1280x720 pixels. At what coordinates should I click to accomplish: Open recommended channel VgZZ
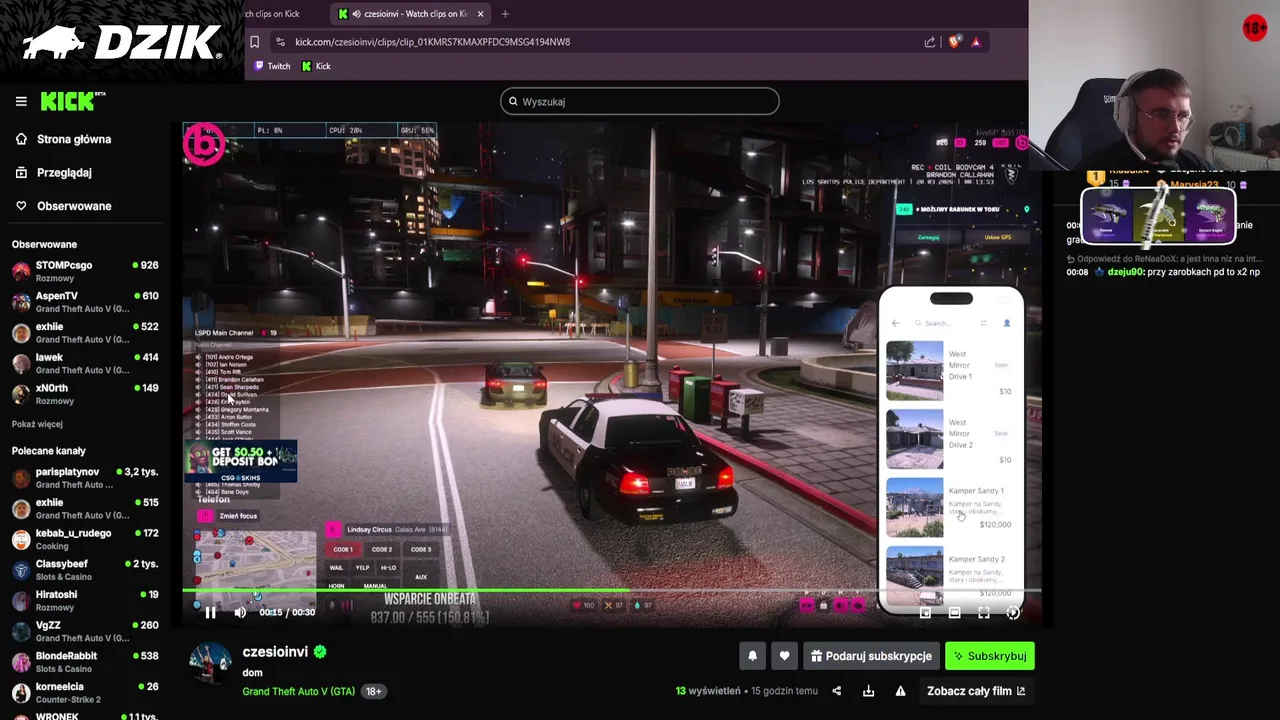[85, 631]
